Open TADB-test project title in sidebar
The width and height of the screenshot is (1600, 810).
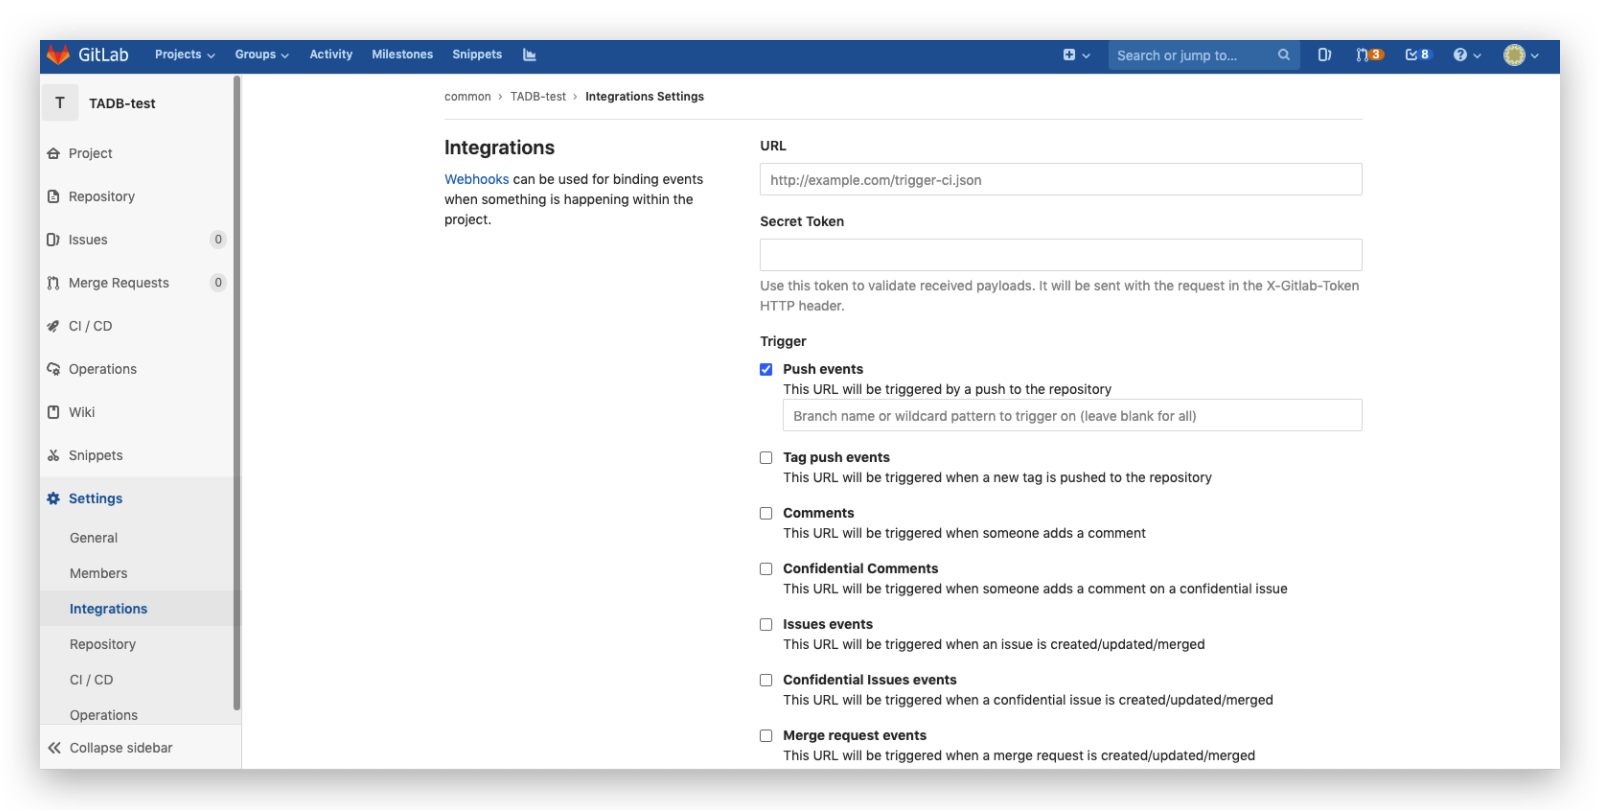[122, 103]
